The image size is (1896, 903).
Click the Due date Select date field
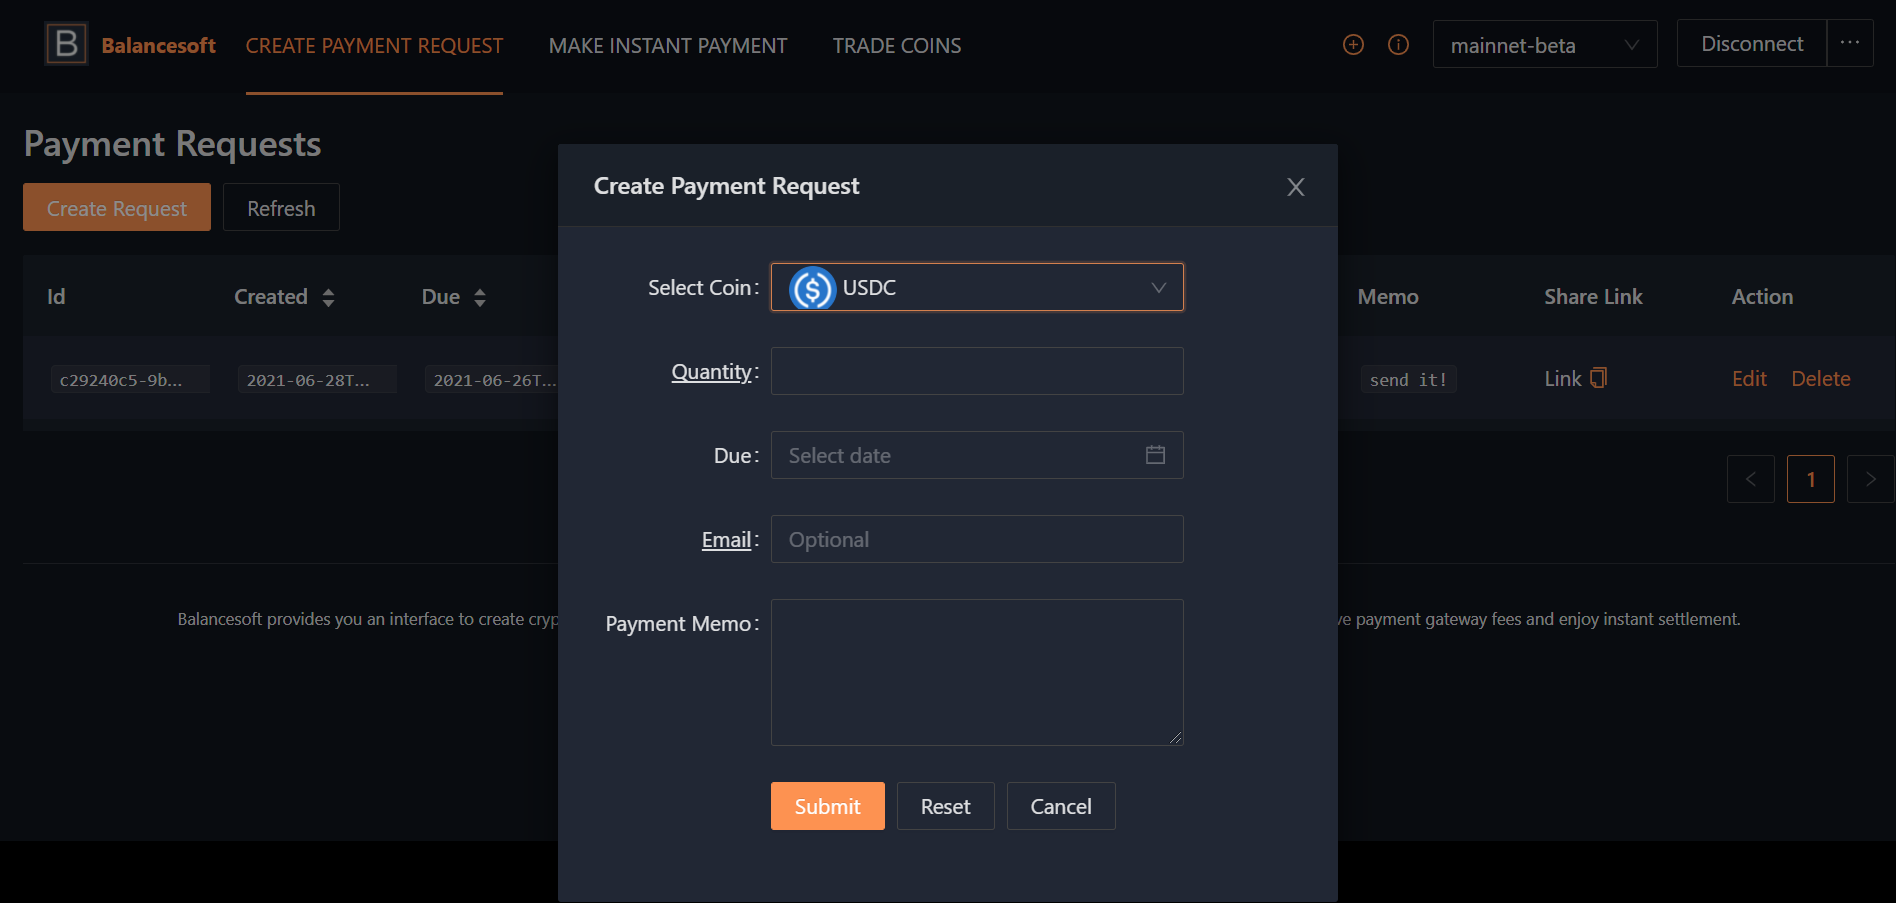point(977,455)
